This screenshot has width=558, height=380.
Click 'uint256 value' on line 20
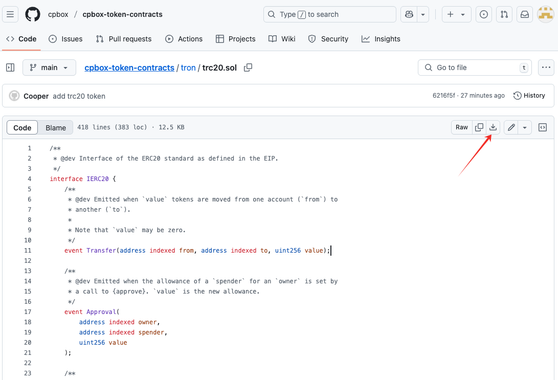click(103, 342)
